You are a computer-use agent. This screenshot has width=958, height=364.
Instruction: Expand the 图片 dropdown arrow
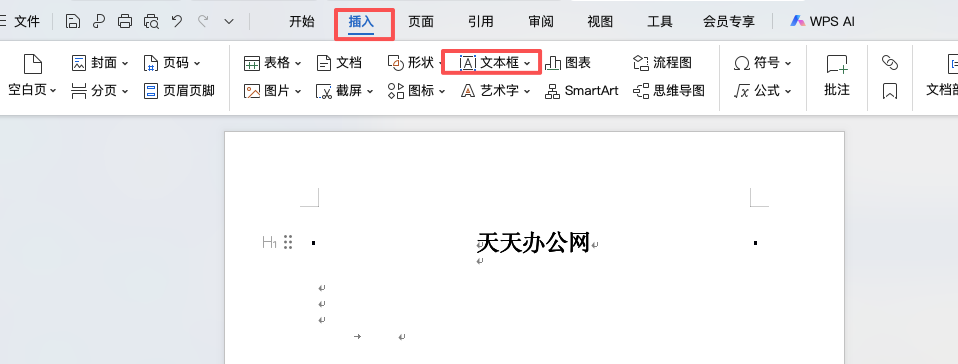(x=298, y=91)
